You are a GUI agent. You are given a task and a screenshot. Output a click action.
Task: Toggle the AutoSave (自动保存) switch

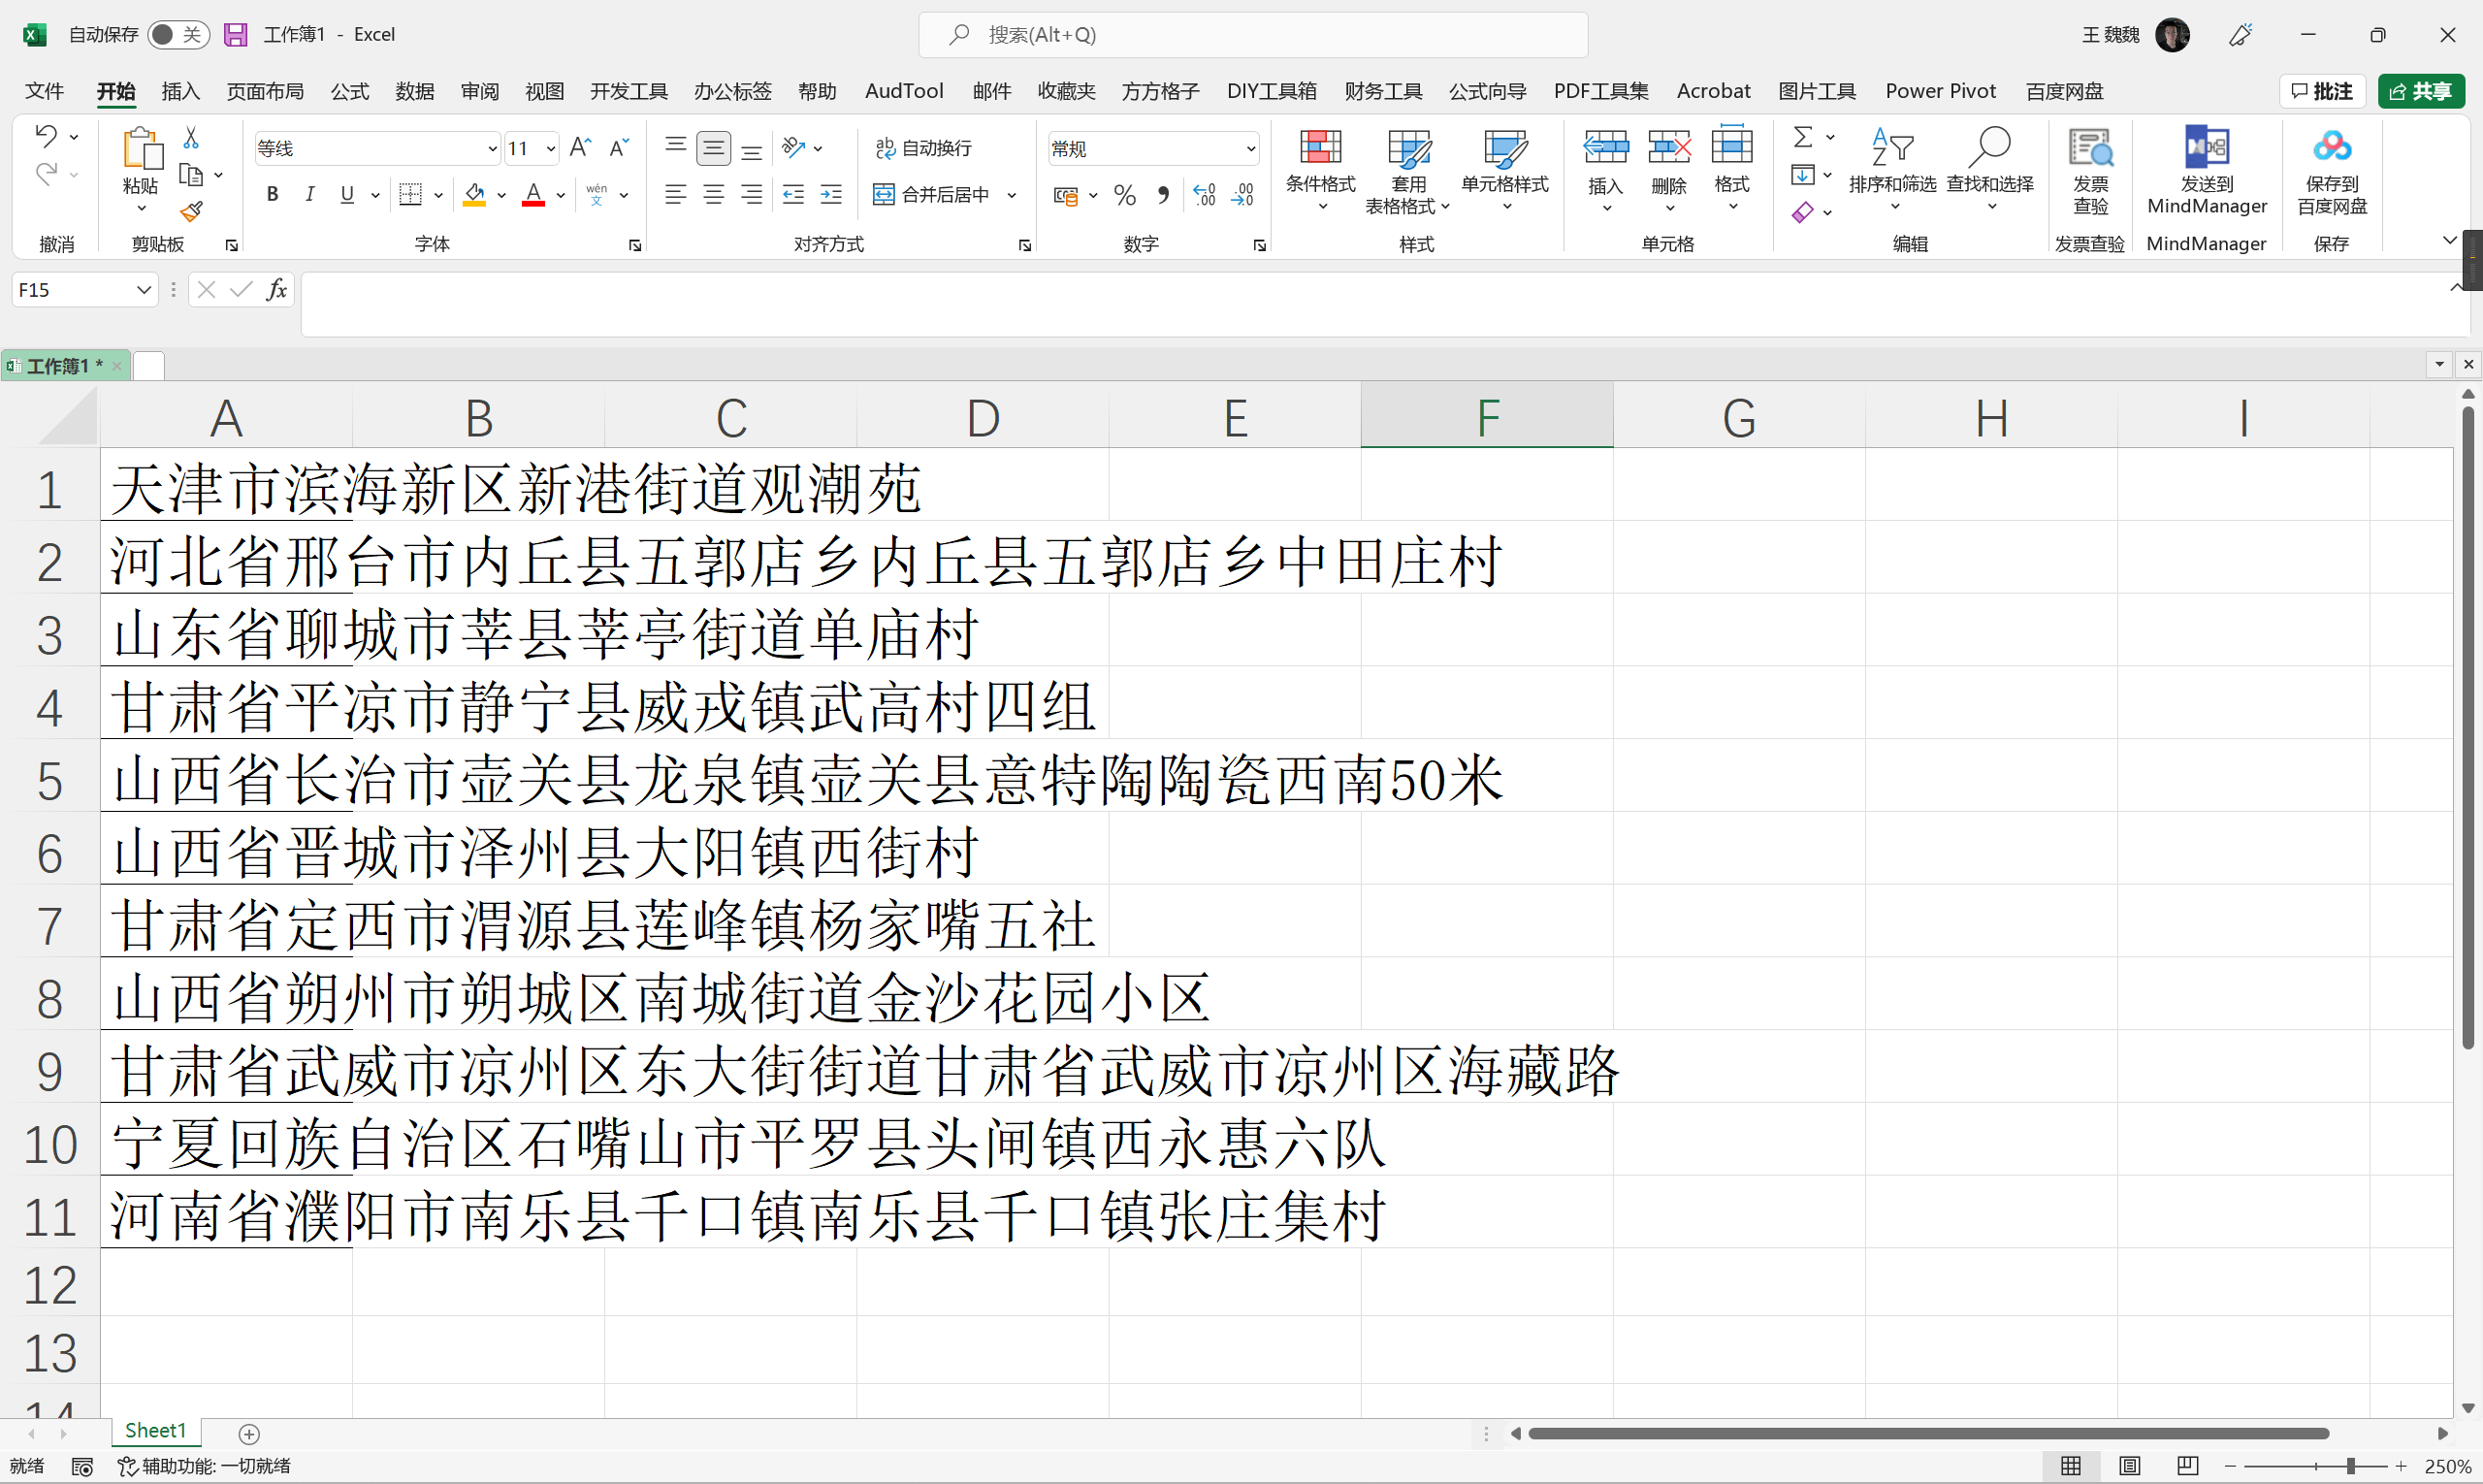coord(178,35)
